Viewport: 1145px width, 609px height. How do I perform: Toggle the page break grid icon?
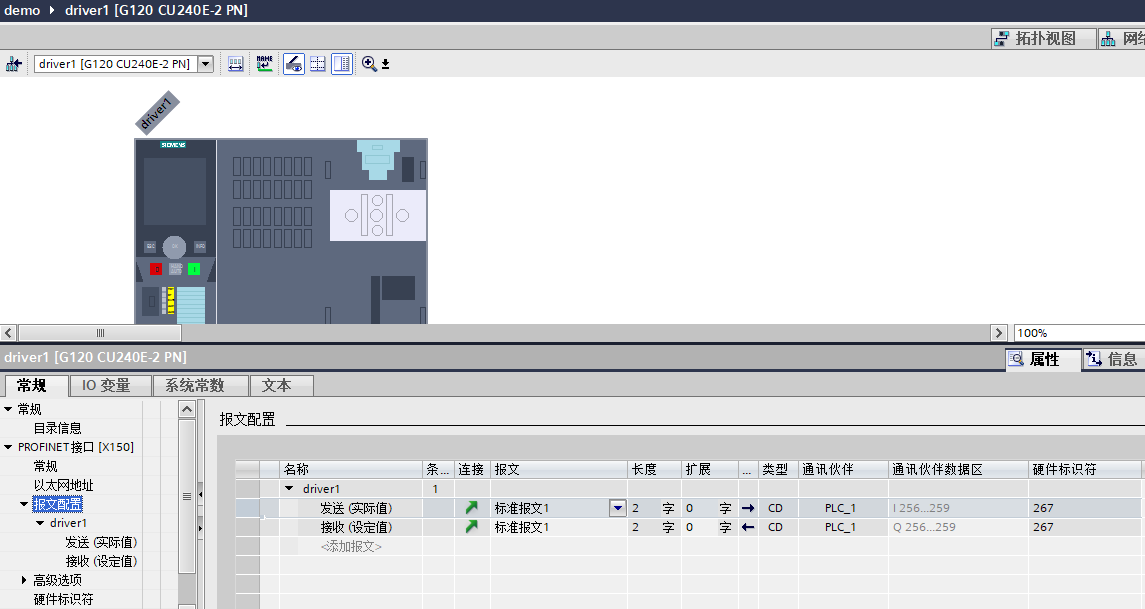318,64
